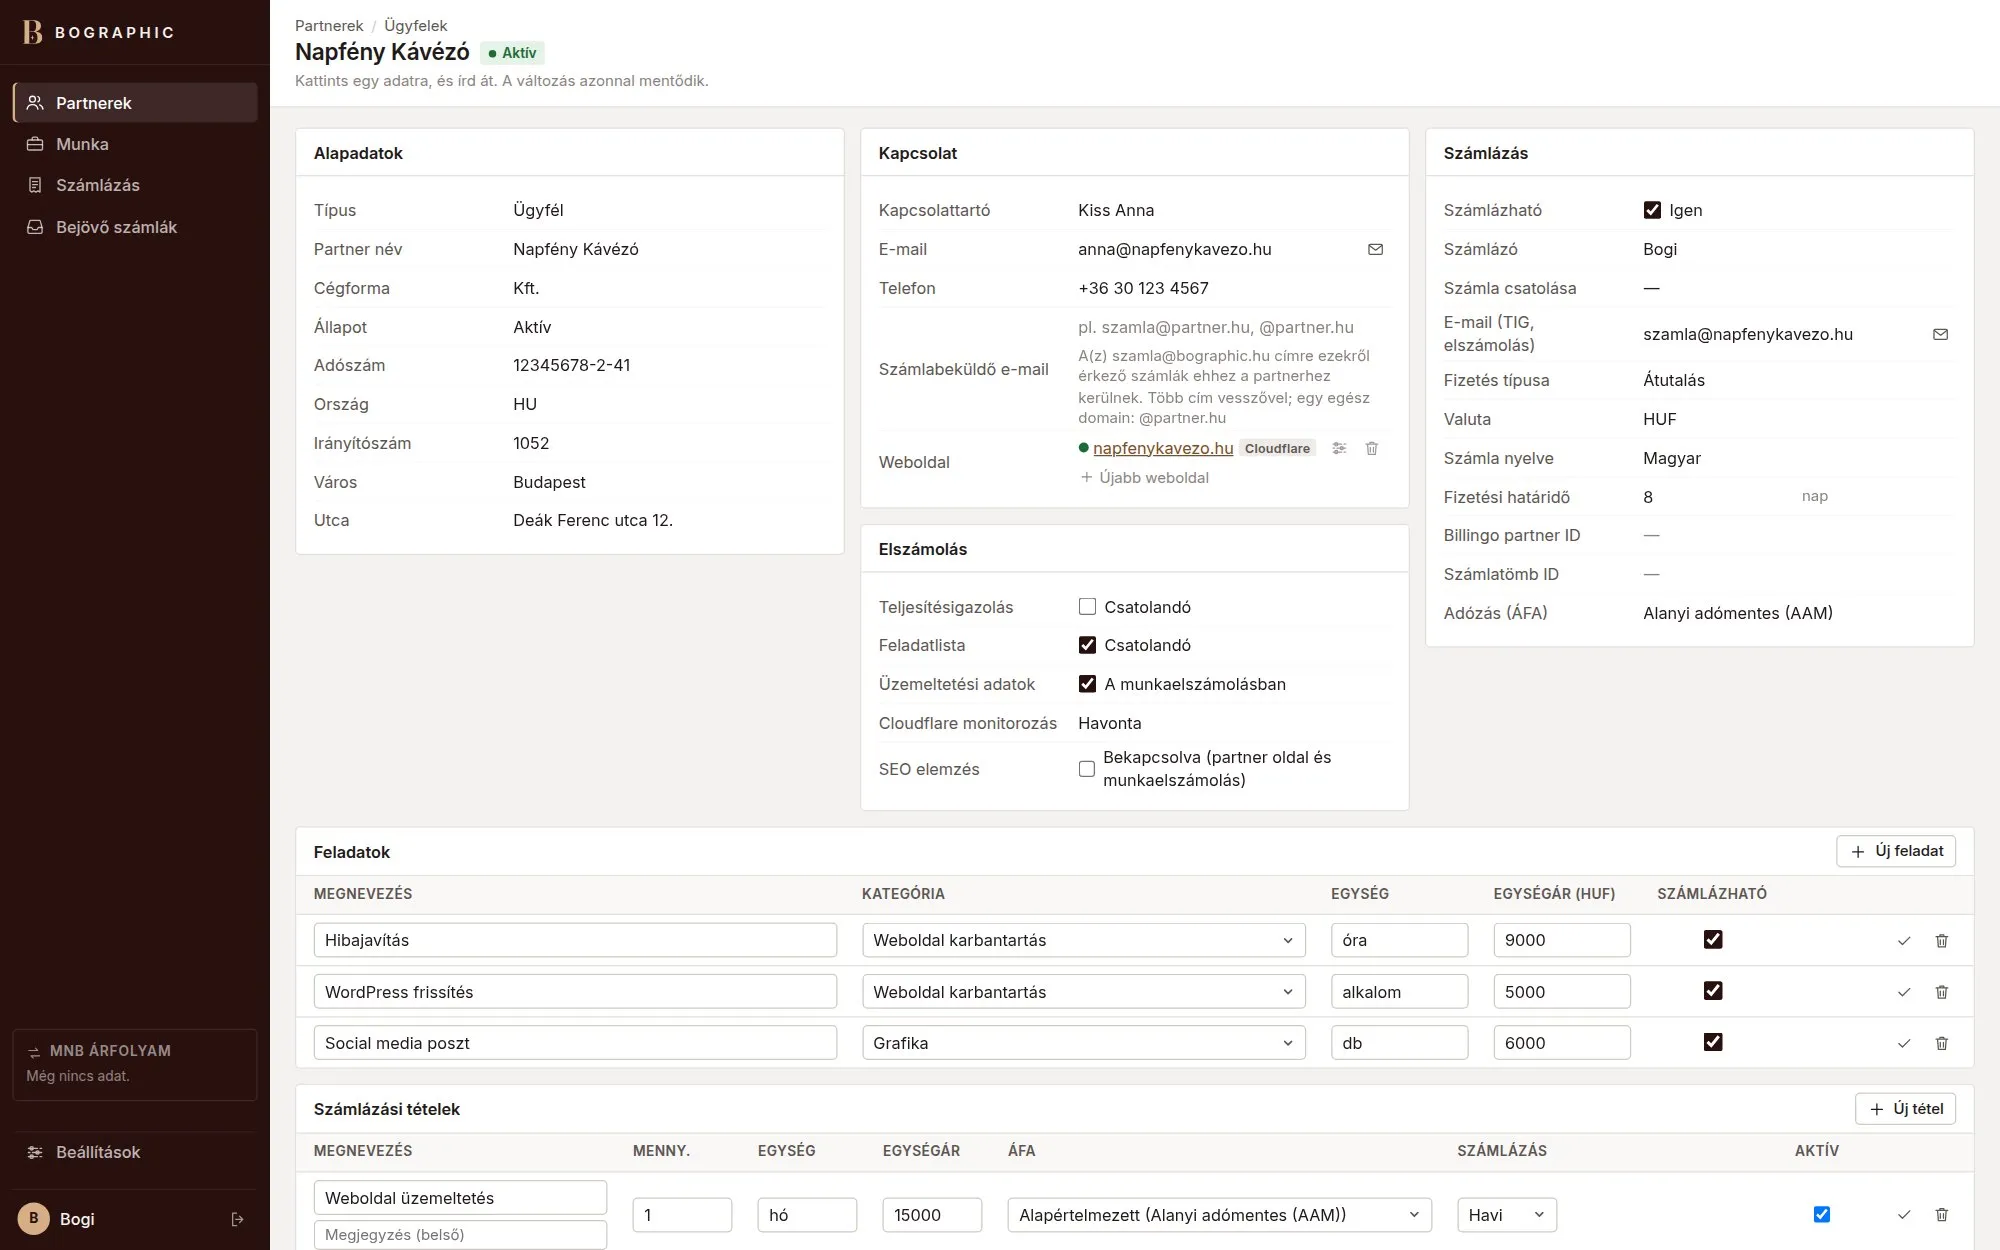Viewport: 2000px width, 1250px height.
Task: Click the logout icon next to Bogi
Action: click(237, 1219)
